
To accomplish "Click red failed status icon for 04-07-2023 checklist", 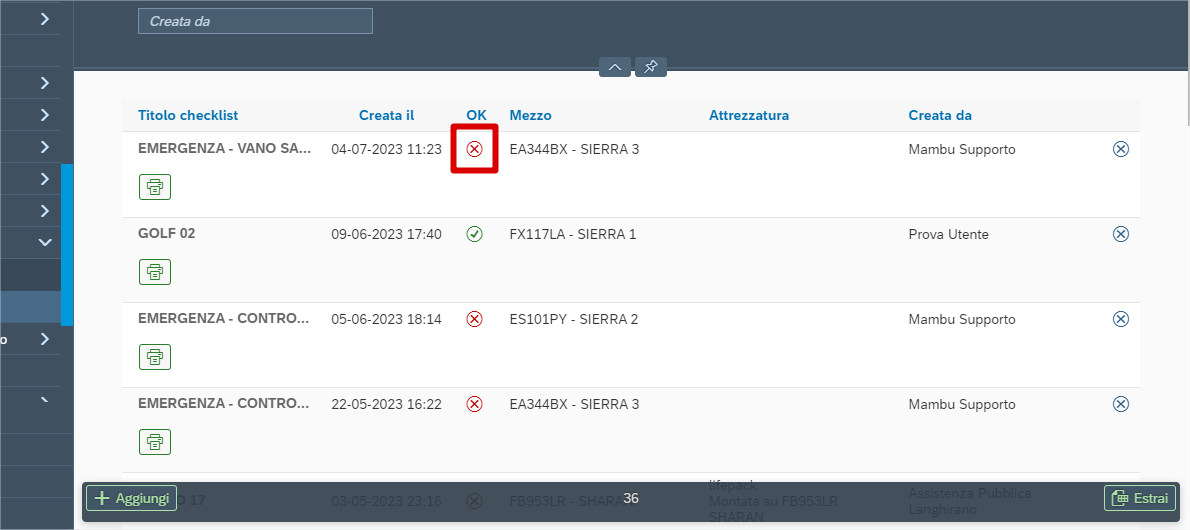I will 475,149.
